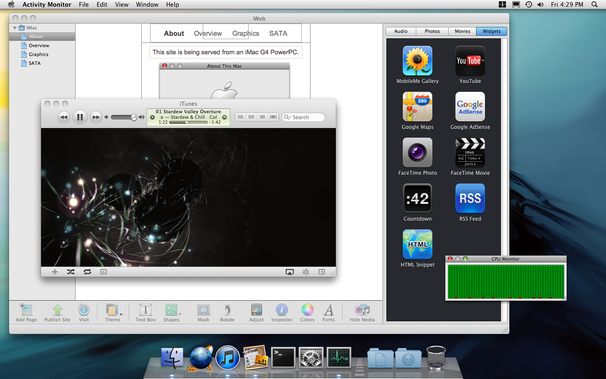
Task: Click Publish Site in iWeb toolbar
Action: pyautogui.click(x=57, y=313)
